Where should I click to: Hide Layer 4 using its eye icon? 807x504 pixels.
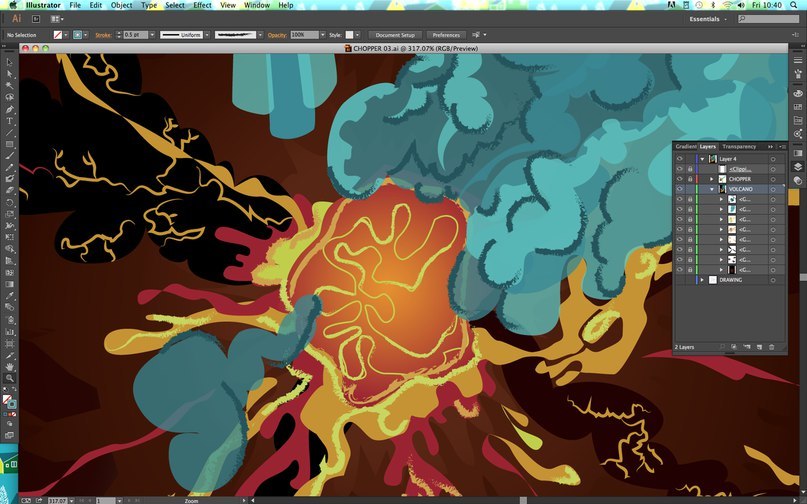click(680, 159)
